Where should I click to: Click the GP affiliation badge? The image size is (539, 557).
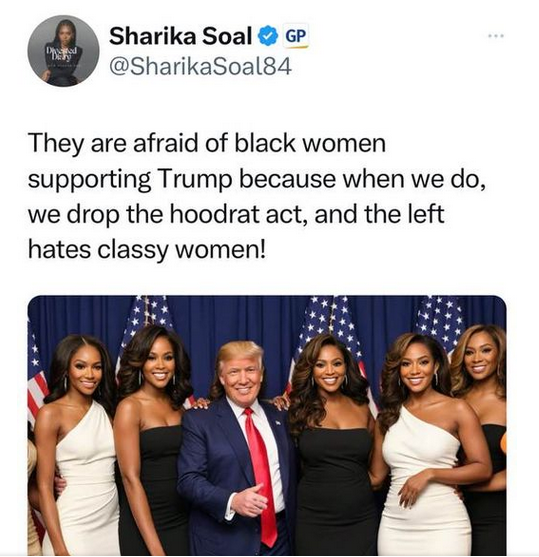[296, 36]
